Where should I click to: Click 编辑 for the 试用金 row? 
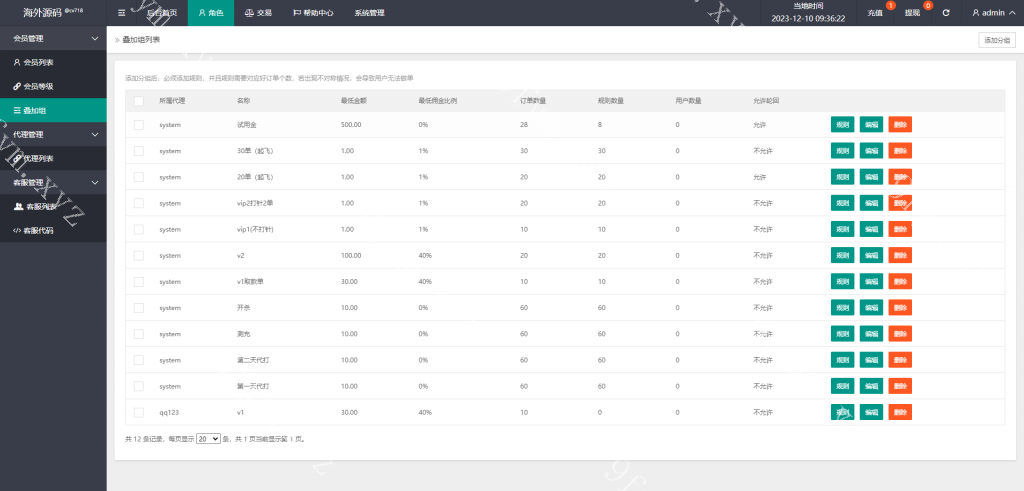[871, 125]
